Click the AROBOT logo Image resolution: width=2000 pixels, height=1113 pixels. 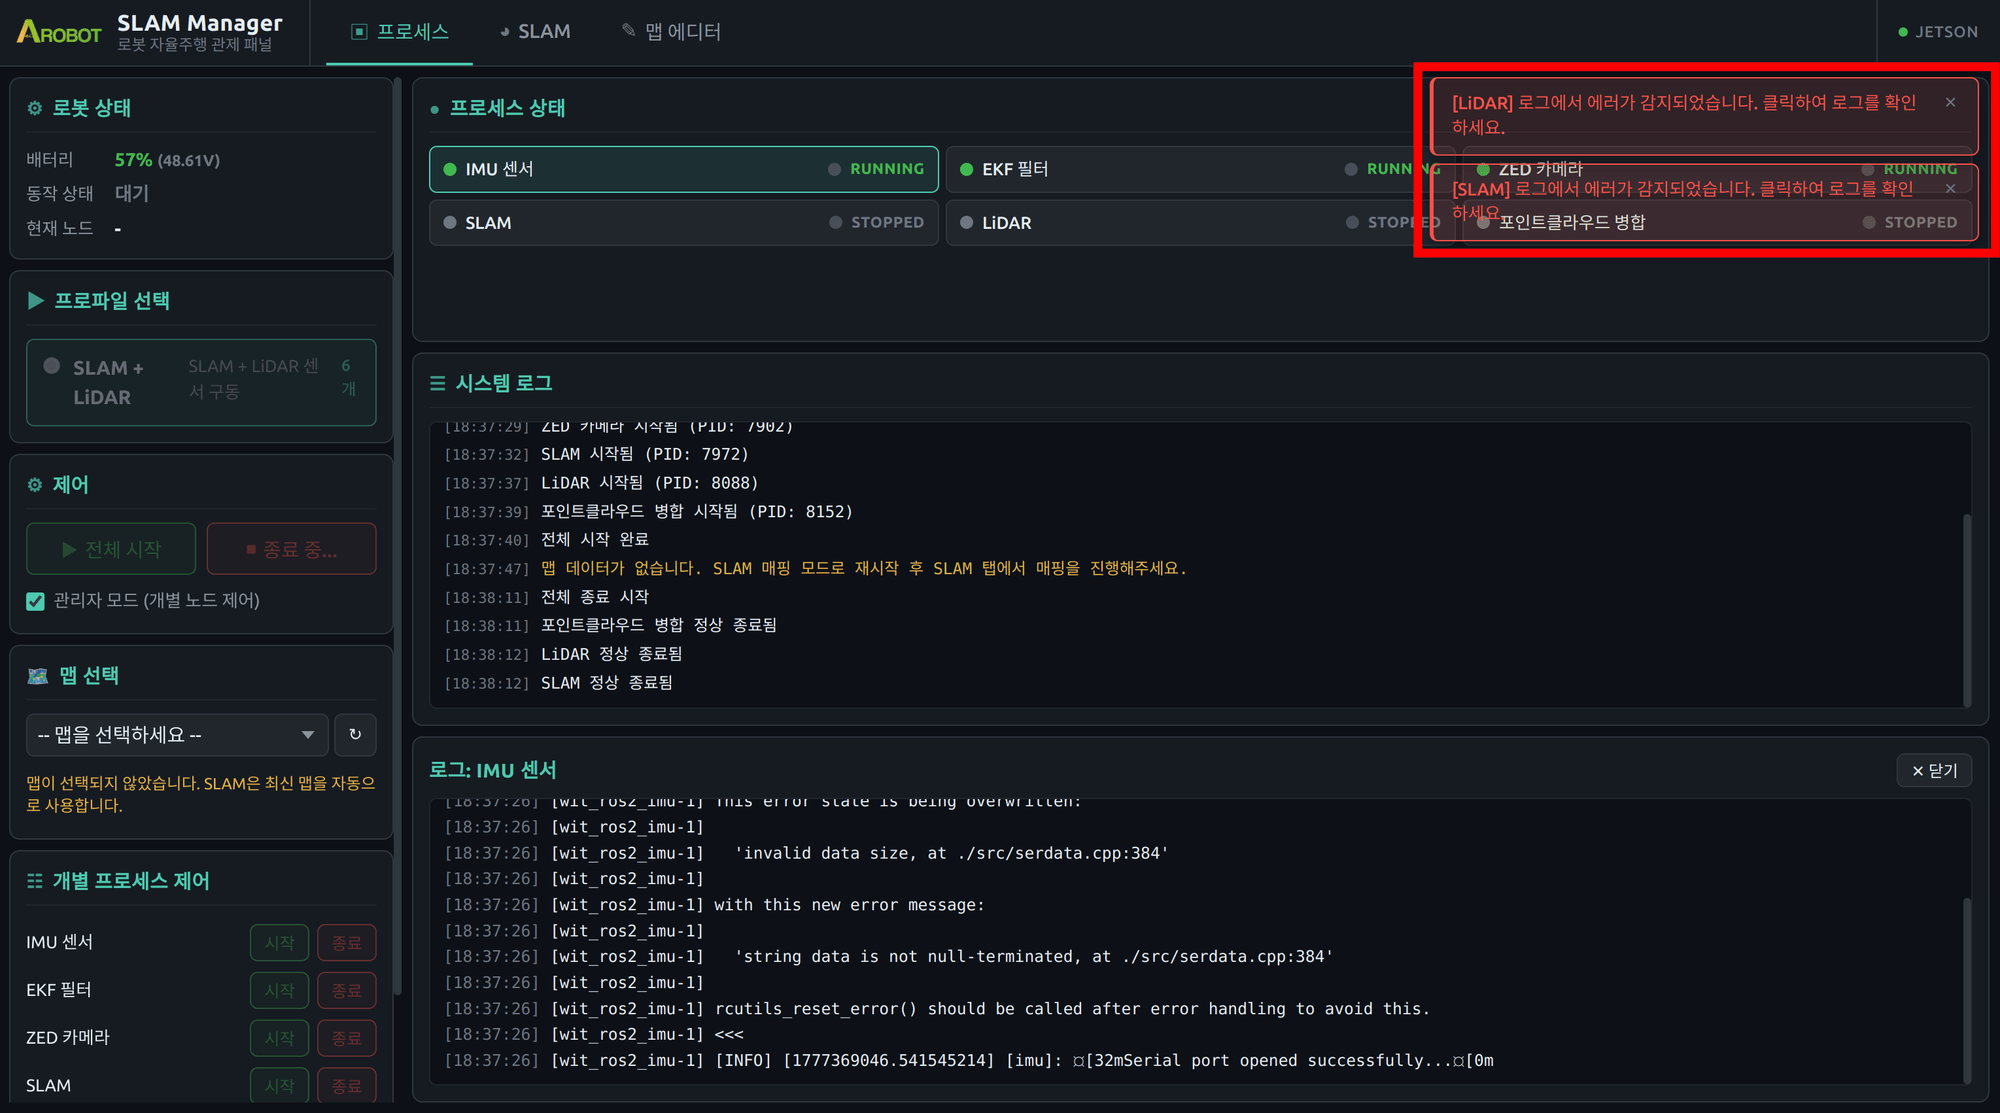click(59, 32)
